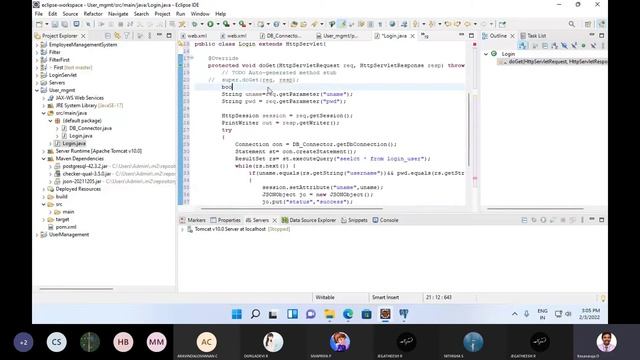640x360 pixels.
Task: Select pom.xml in Project Explorer
Action: point(66,227)
